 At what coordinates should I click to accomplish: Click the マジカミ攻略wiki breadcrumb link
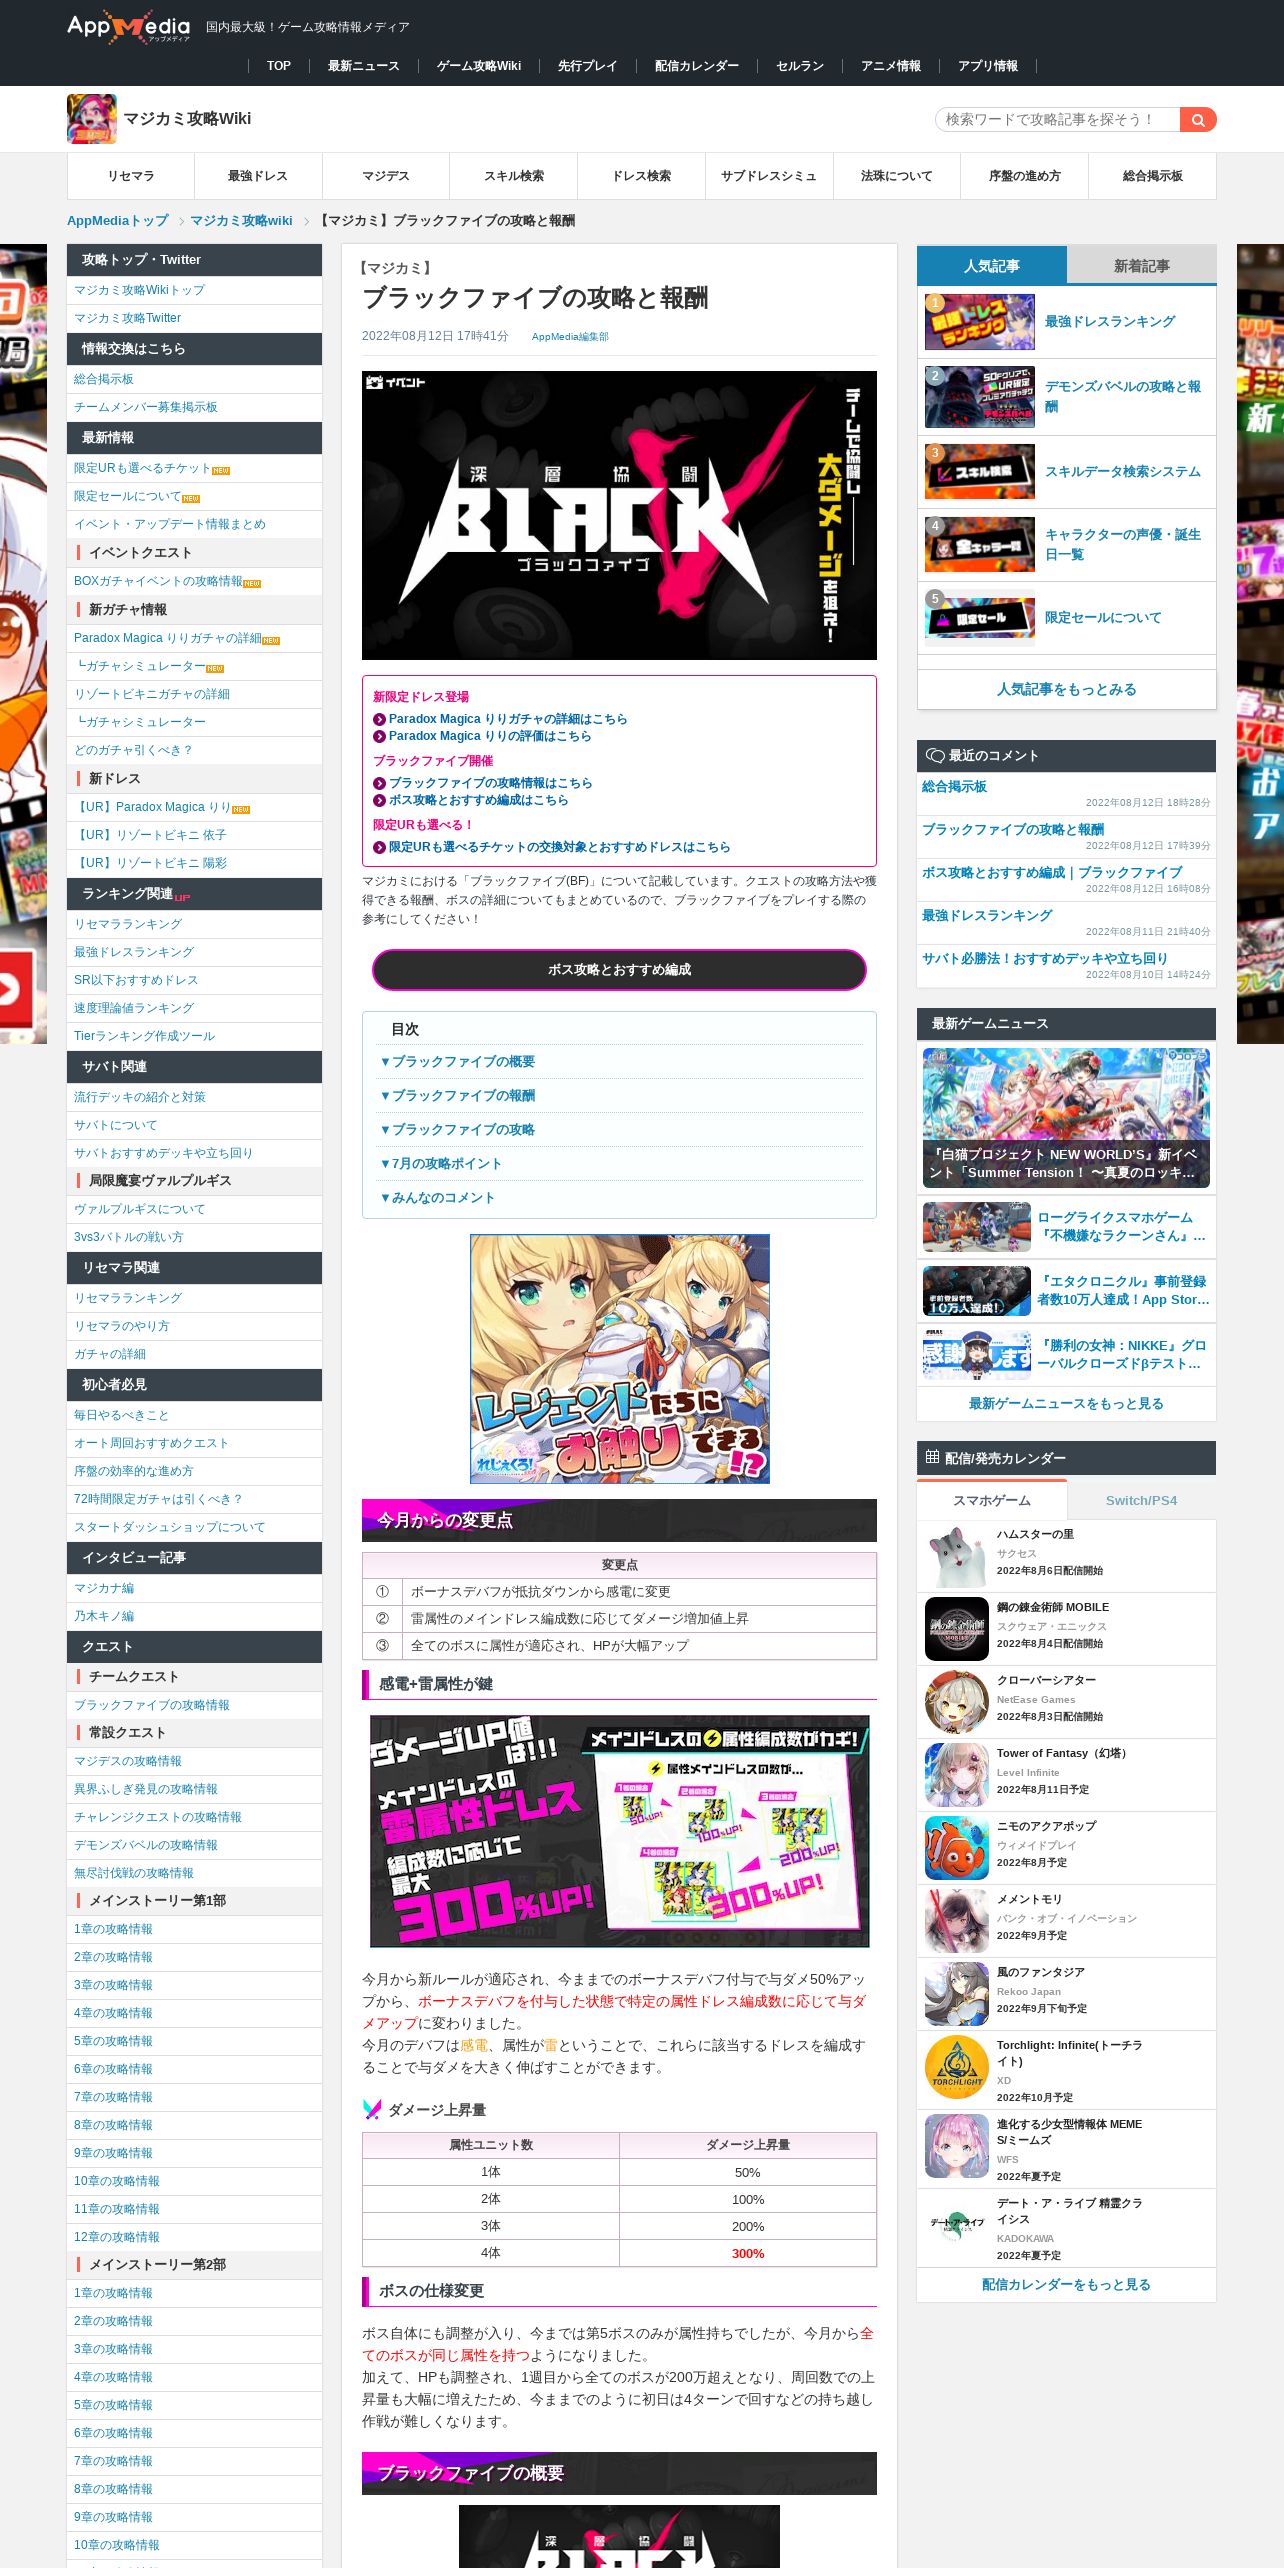coord(241,221)
